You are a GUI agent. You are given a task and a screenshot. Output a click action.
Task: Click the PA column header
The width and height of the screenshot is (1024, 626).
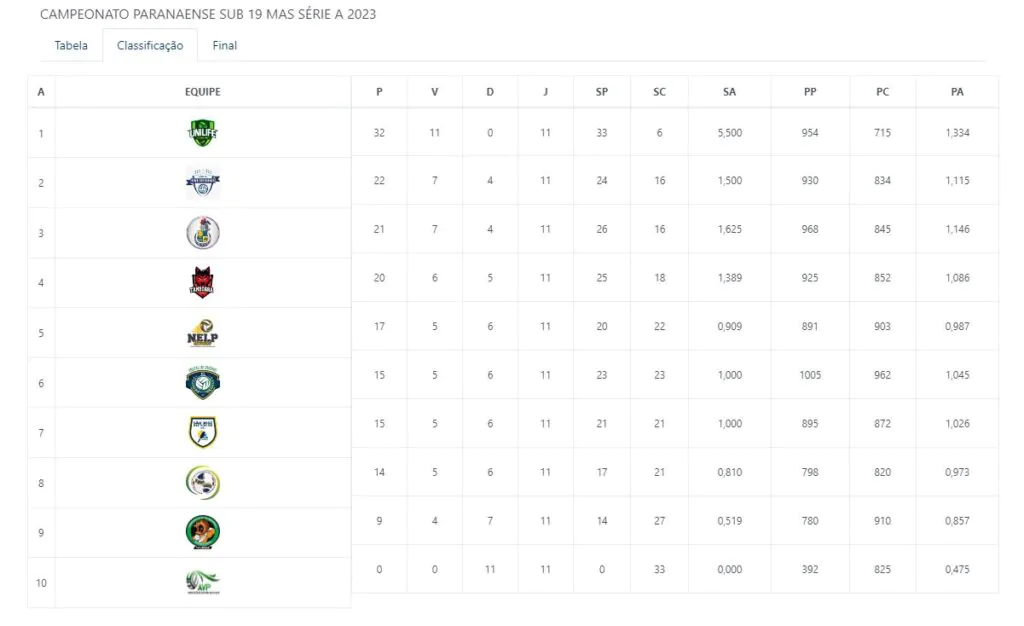tap(957, 92)
